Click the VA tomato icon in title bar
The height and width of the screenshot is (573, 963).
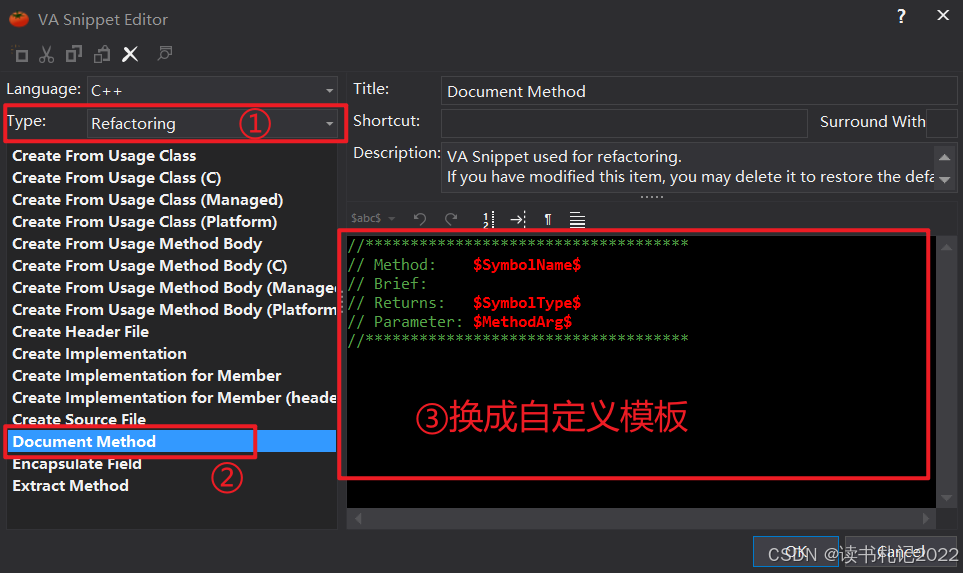(19, 19)
